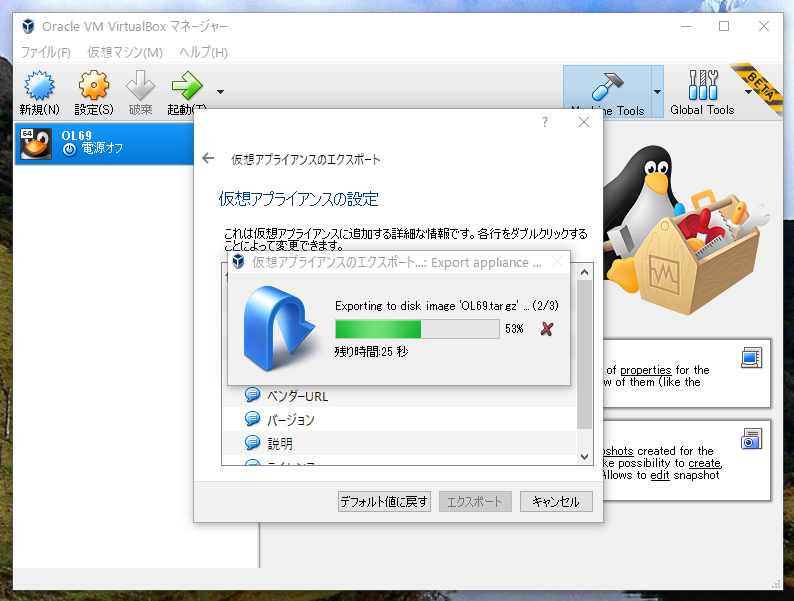Open the Global Tools dropdown arrow
Screen dimensions: 794x601
(748, 92)
